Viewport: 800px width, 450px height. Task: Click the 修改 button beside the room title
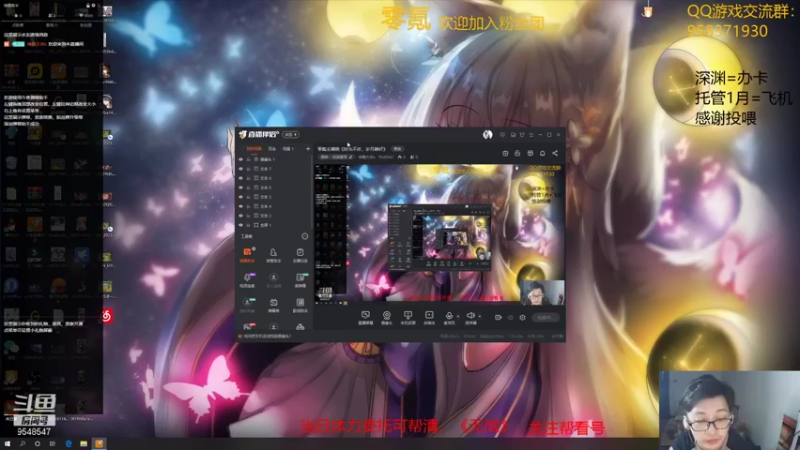pyautogui.click(x=397, y=148)
